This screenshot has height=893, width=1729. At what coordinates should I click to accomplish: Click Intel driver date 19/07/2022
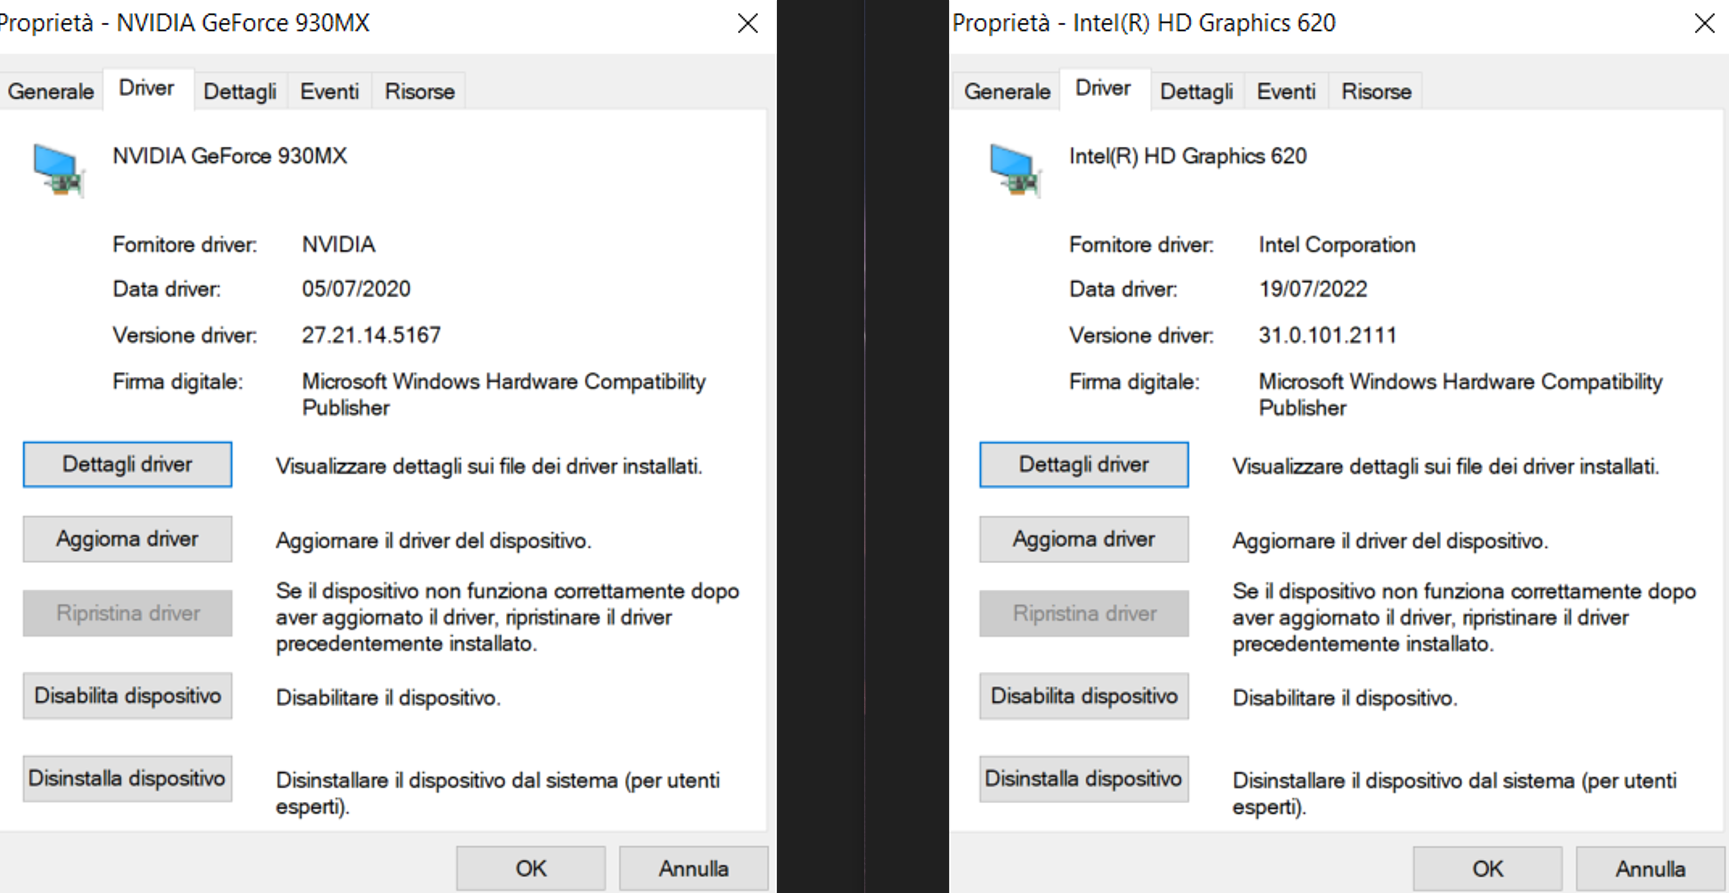[1313, 289]
